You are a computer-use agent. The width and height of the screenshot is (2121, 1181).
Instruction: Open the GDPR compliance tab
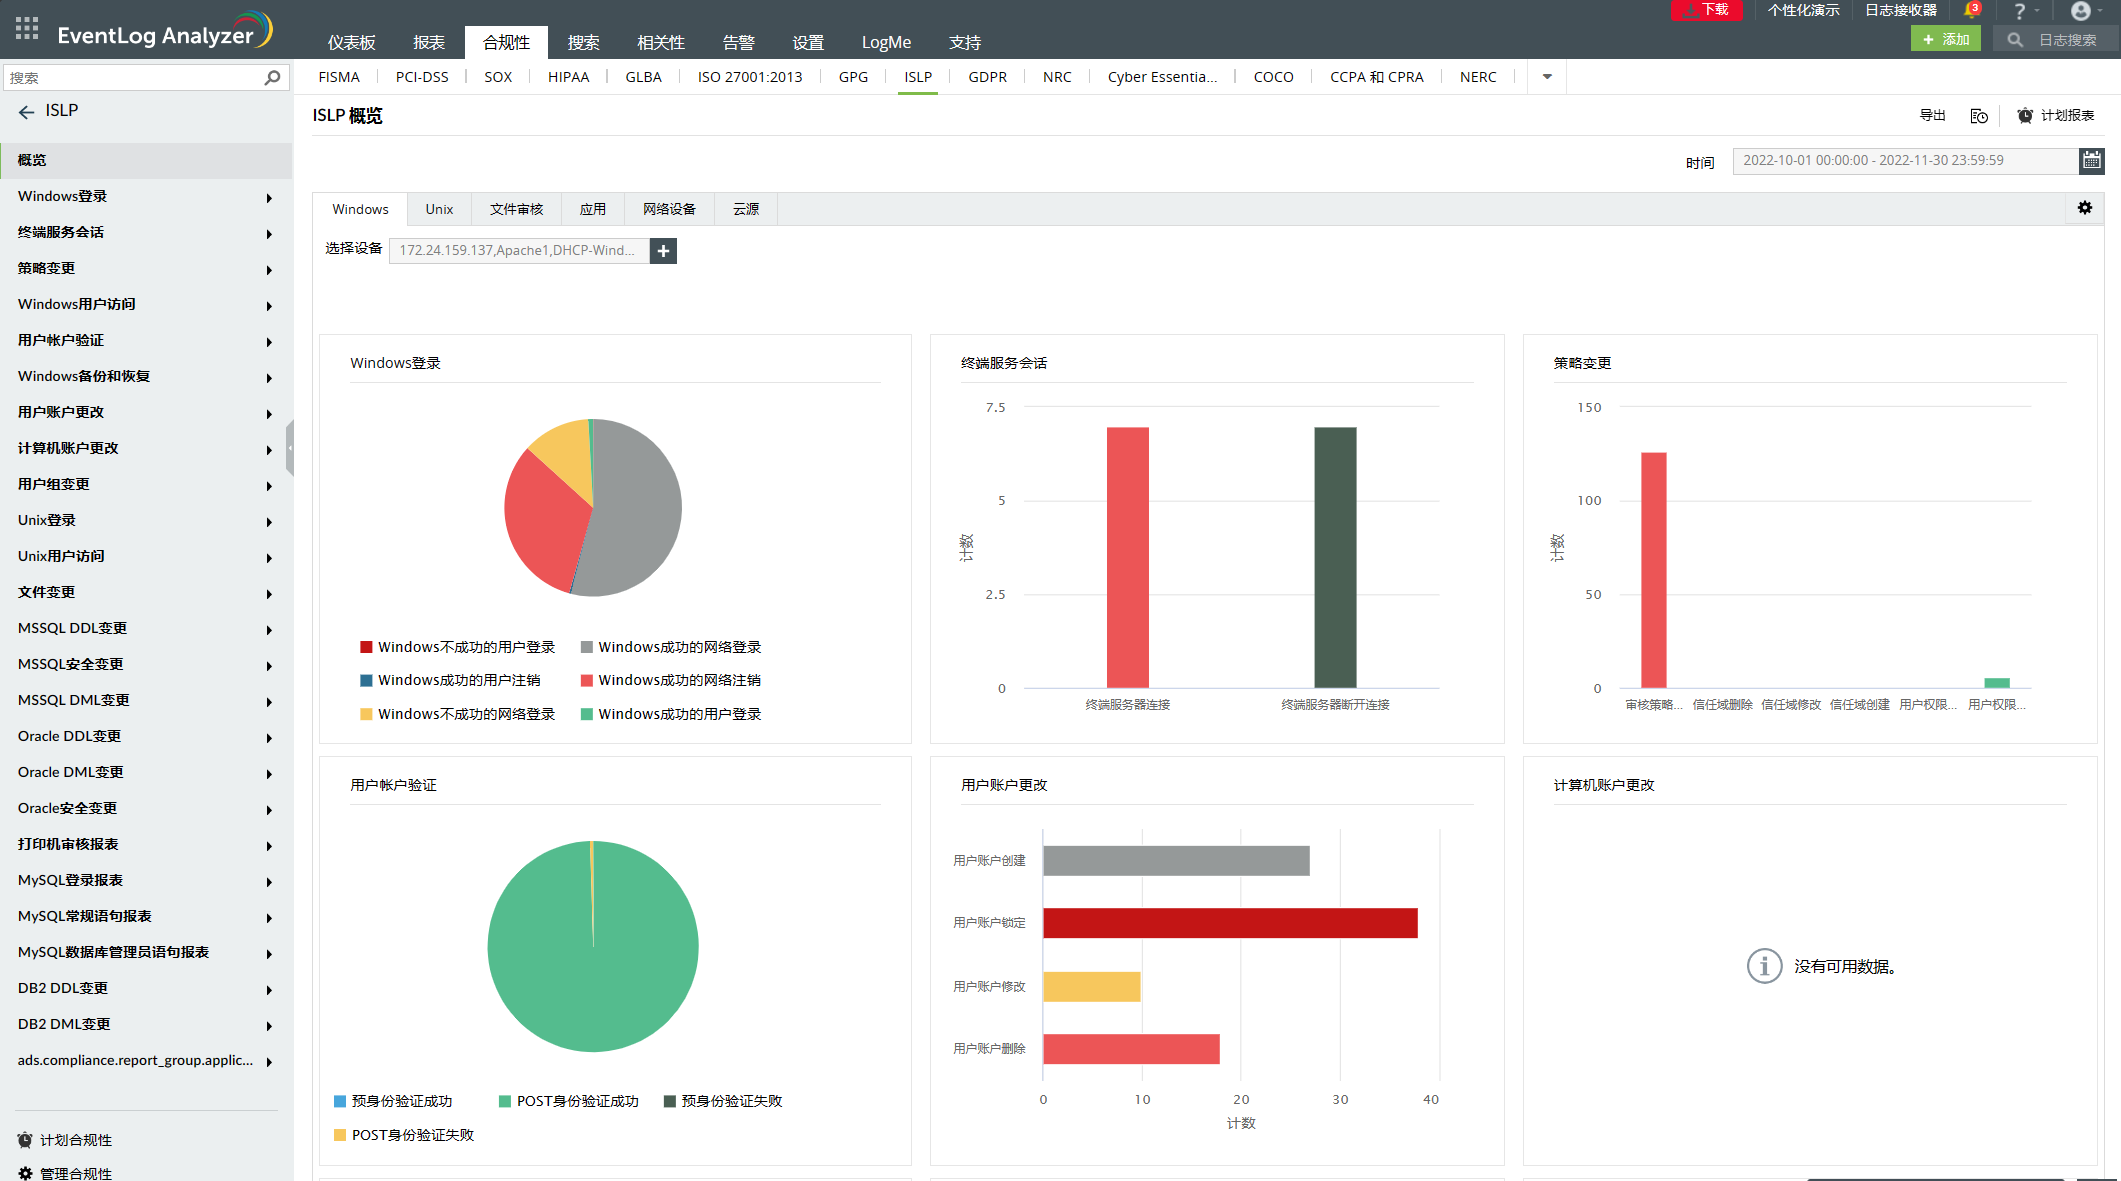point(987,77)
